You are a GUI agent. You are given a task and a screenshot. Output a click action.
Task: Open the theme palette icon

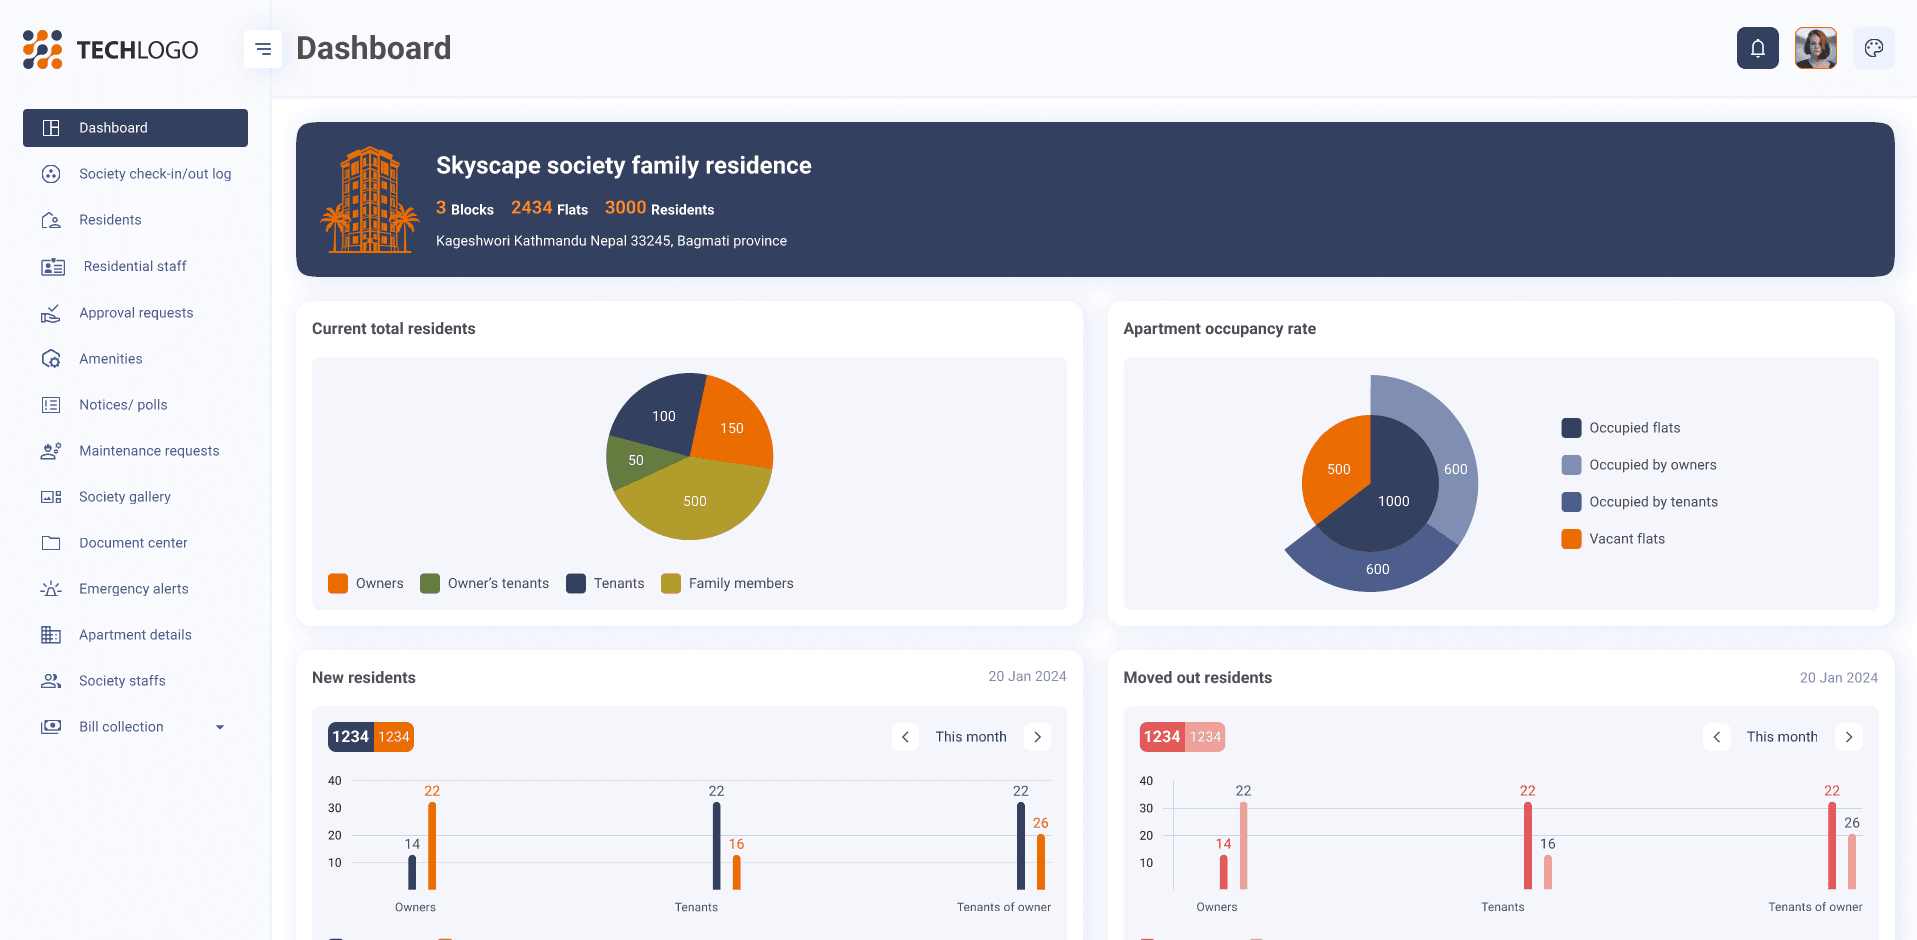tap(1873, 48)
